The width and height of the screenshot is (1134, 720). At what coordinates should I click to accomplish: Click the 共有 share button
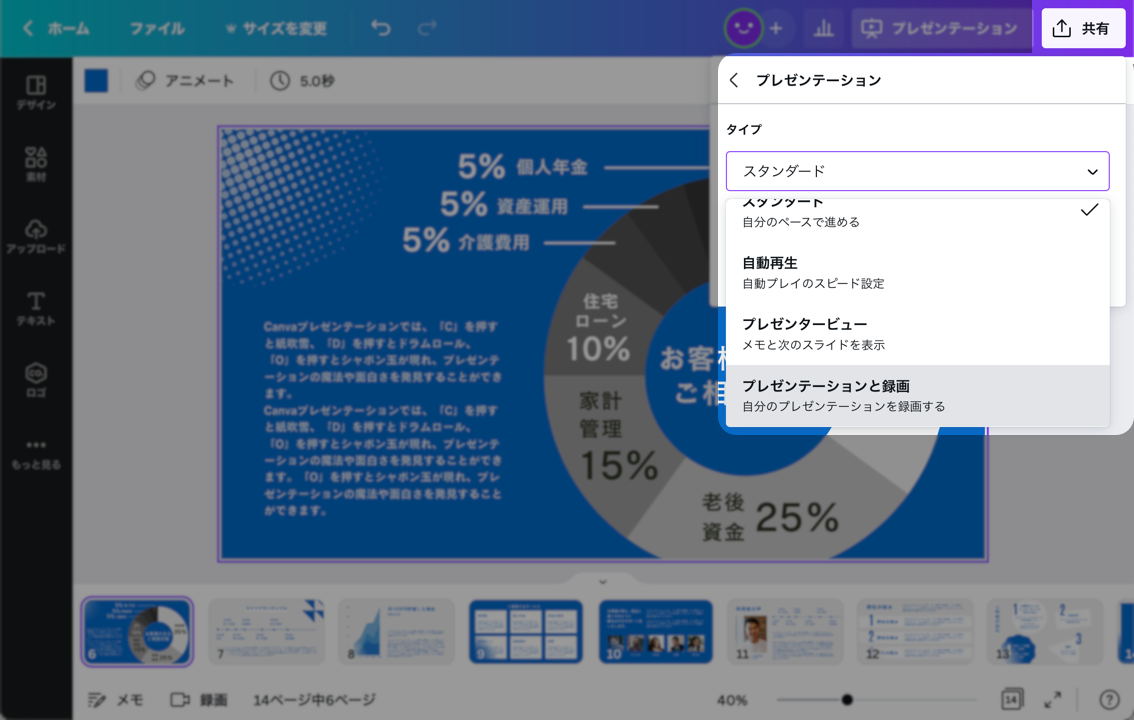click(1082, 28)
